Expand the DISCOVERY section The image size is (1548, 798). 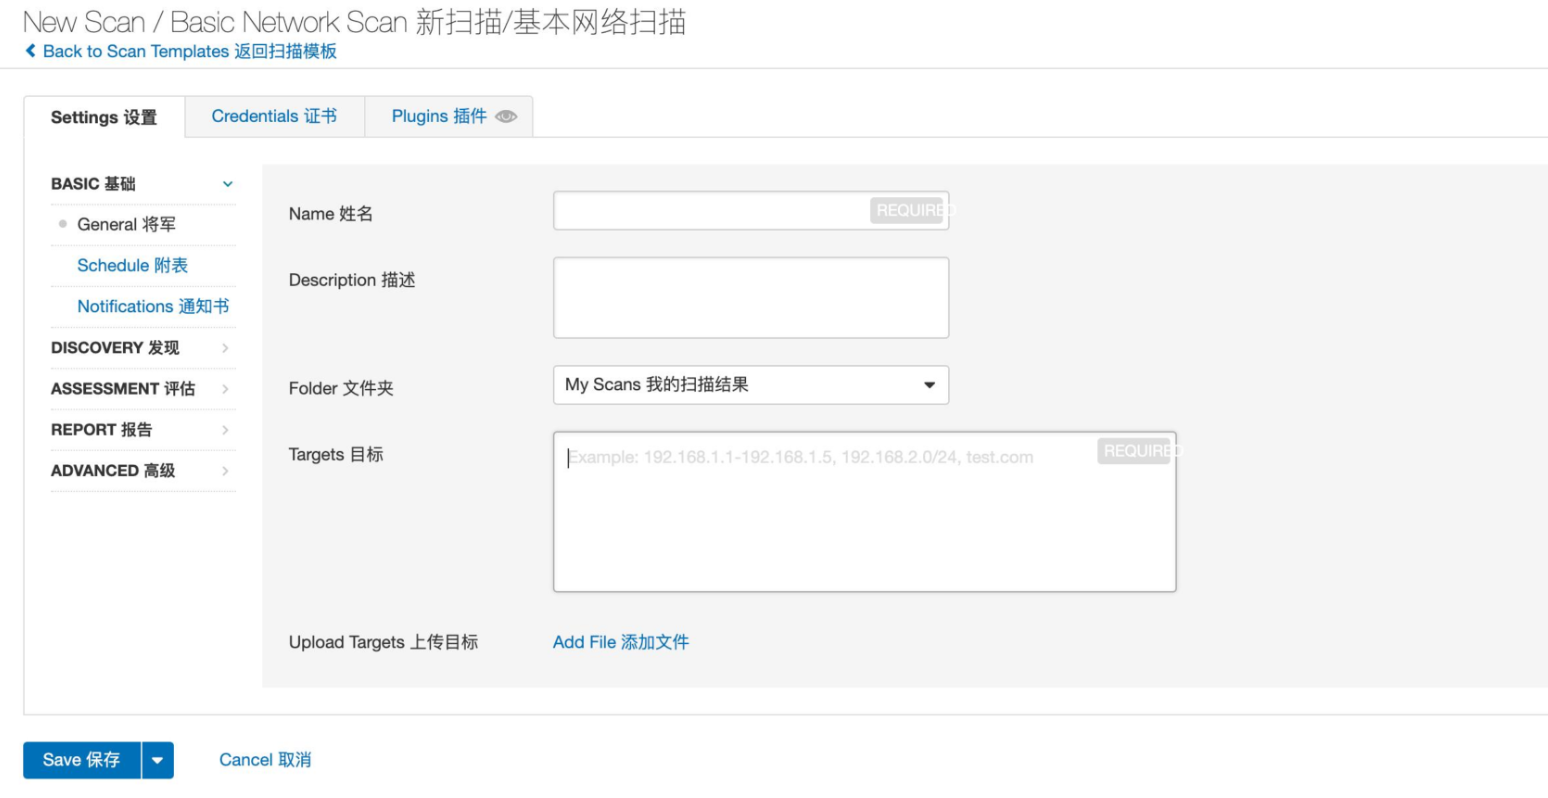pos(142,348)
